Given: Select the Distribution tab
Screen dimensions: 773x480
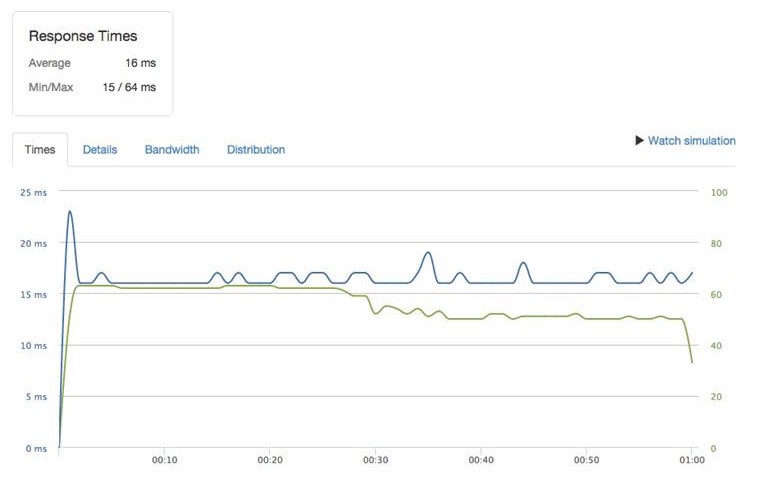Looking at the screenshot, I should pyautogui.click(x=256, y=150).
